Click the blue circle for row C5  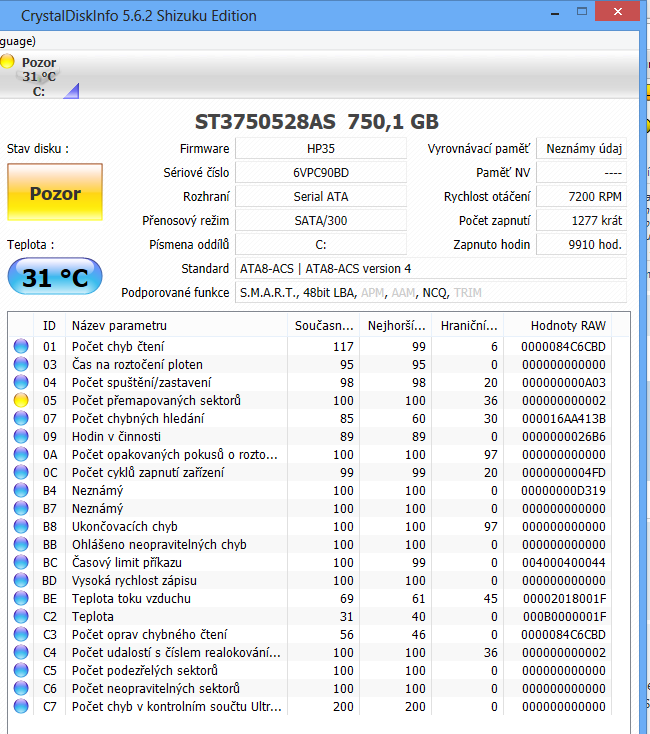21,671
